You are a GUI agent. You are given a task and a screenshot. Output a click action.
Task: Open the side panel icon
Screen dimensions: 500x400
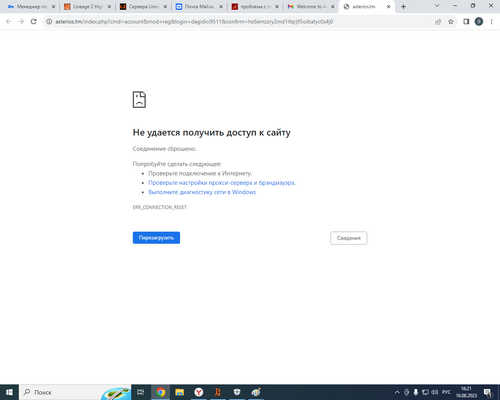pos(466,22)
